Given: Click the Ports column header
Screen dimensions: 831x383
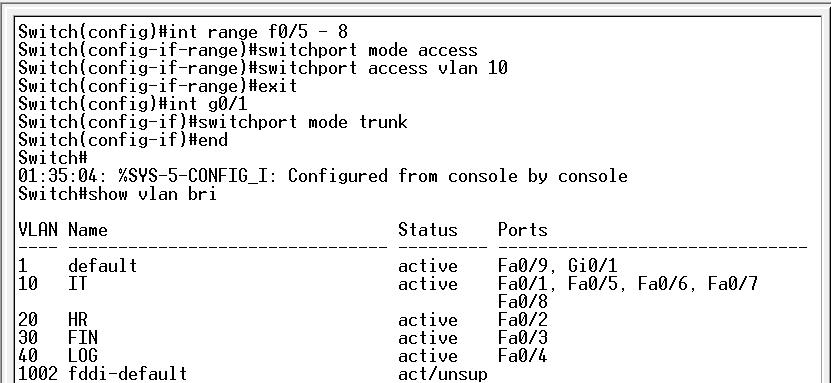Looking at the screenshot, I should coord(523,230).
